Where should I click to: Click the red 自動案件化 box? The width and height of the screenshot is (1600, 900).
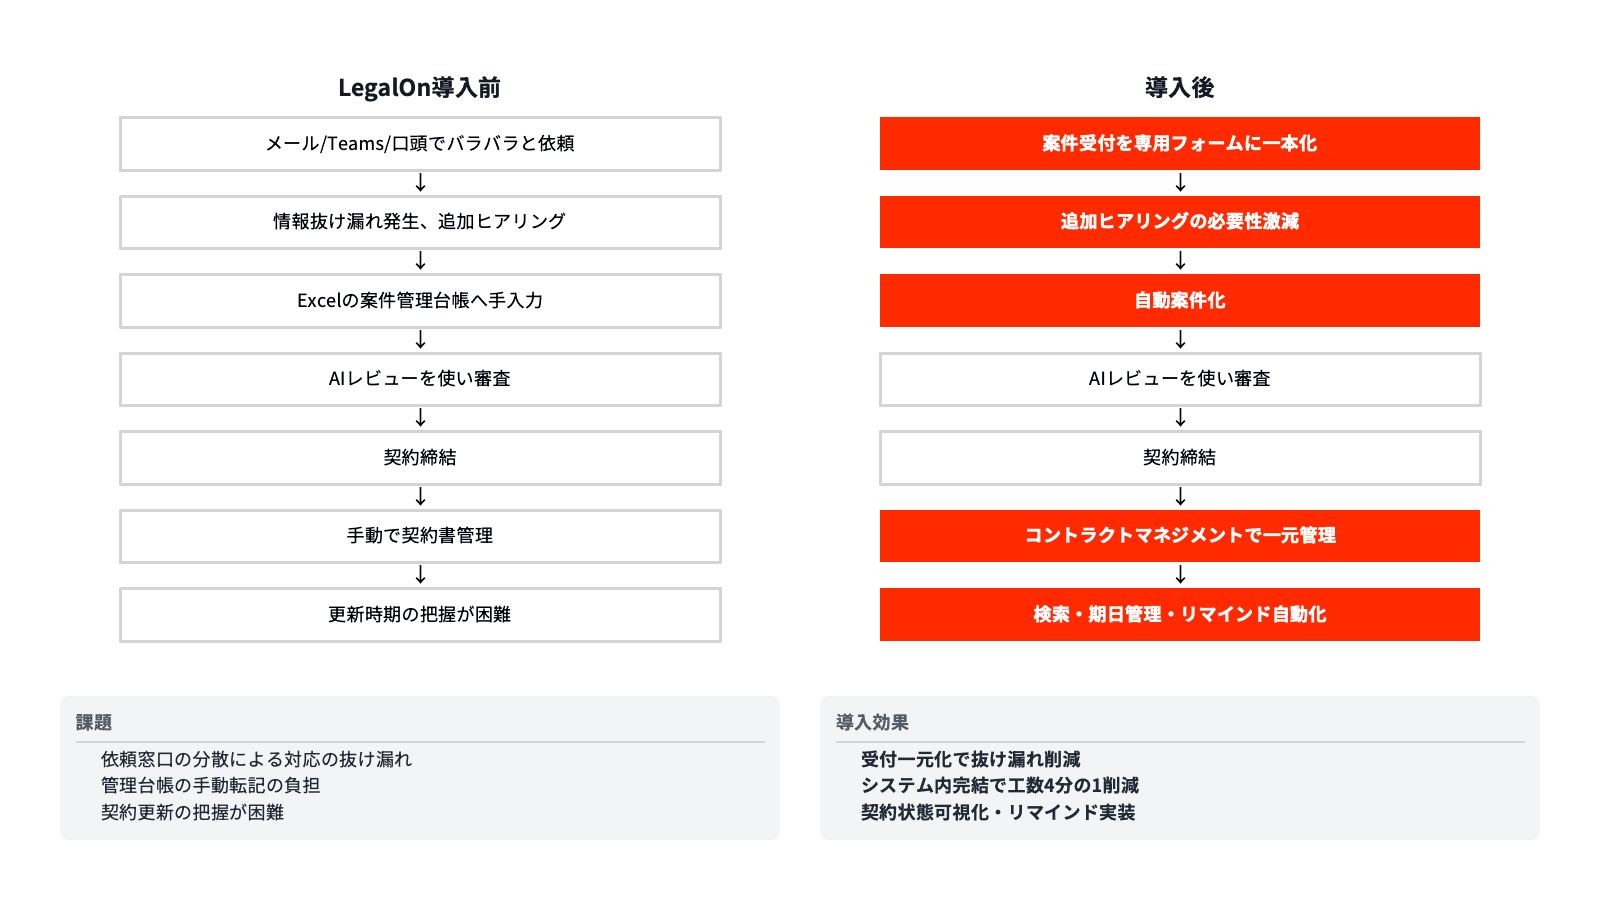click(x=1180, y=301)
